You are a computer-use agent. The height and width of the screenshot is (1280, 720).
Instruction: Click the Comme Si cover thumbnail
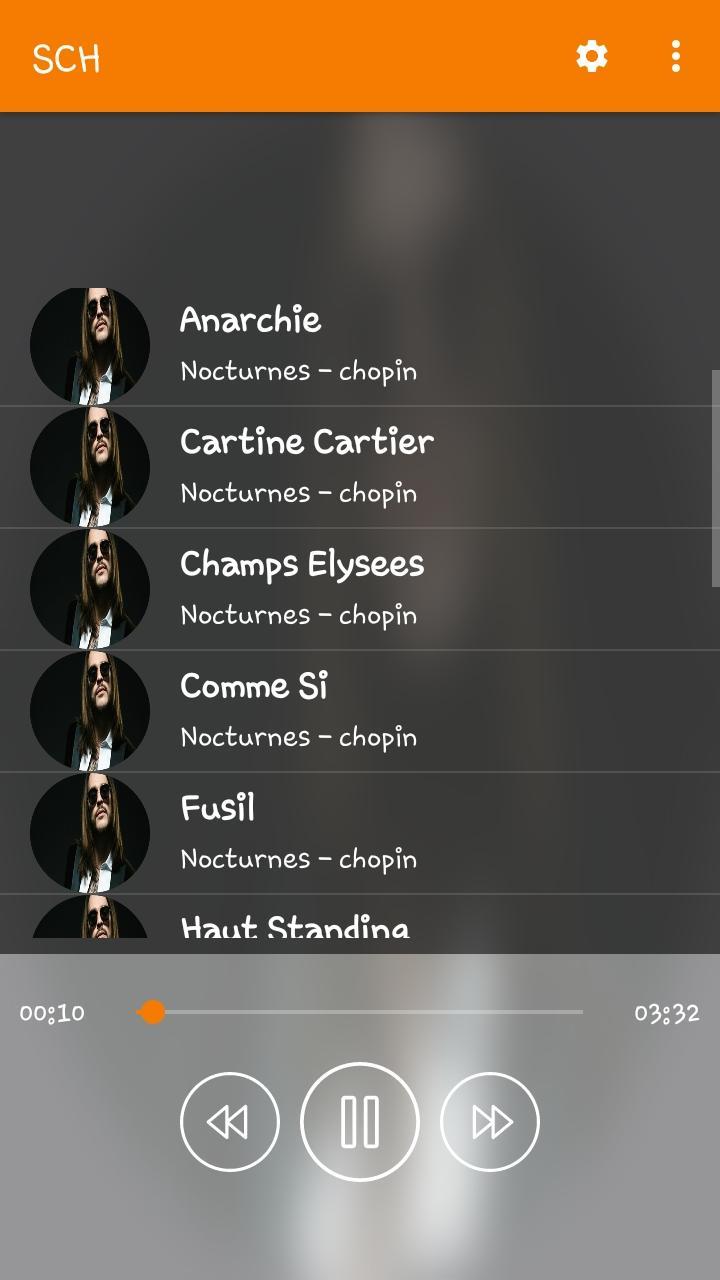coord(90,711)
